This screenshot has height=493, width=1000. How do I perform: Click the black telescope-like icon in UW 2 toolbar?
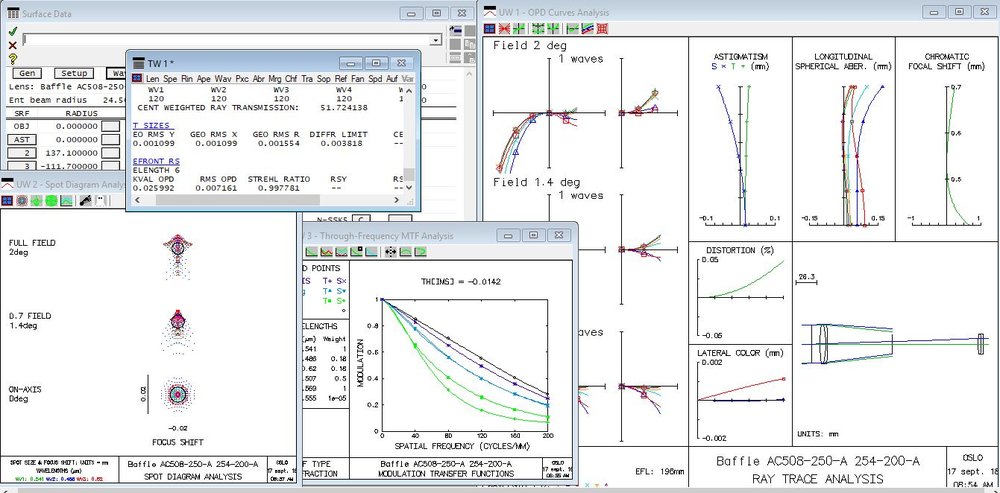pos(86,201)
